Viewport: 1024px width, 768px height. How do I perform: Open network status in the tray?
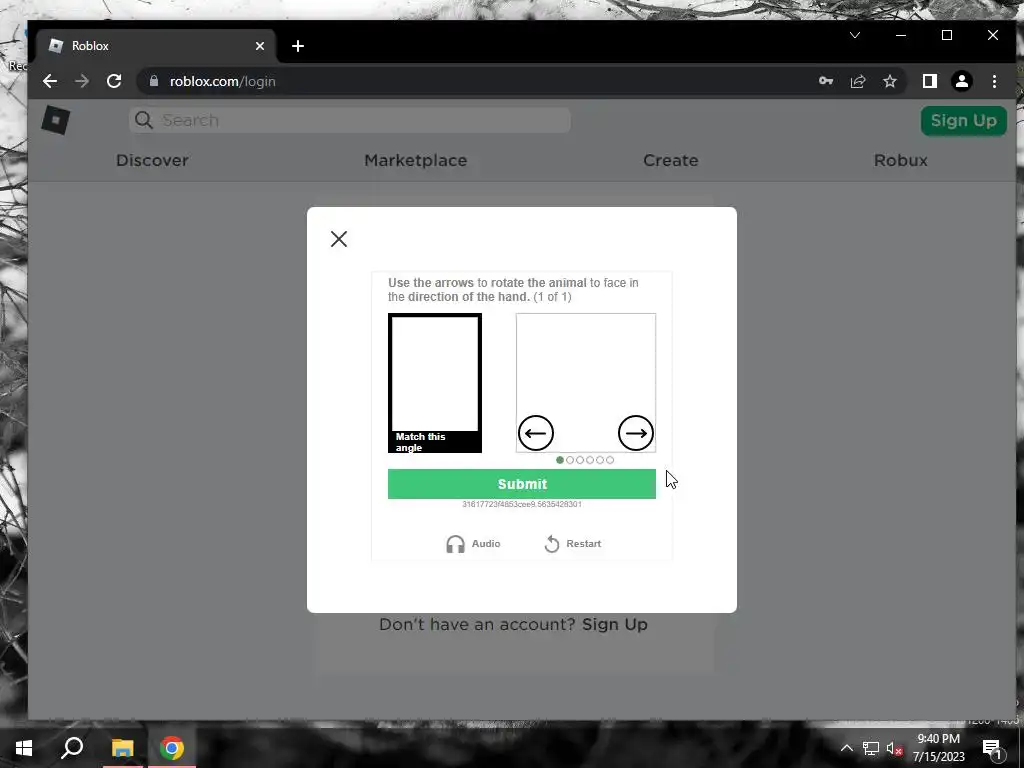tap(871, 748)
